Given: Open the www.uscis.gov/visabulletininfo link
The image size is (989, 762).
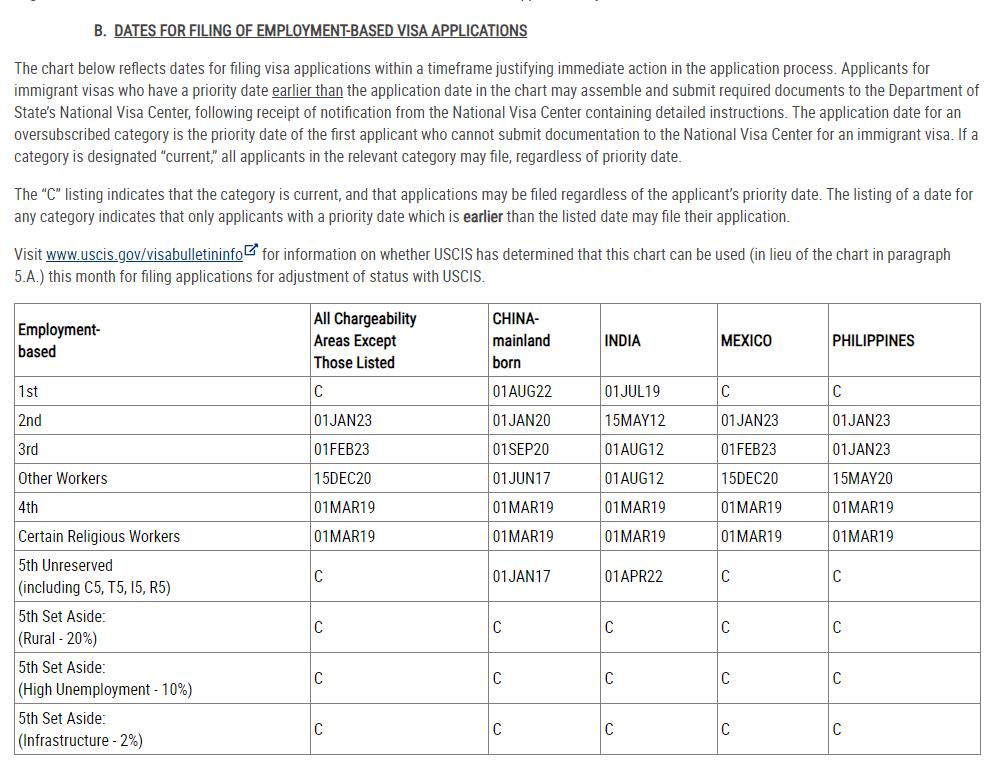Looking at the screenshot, I should click(x=144, y=254).
